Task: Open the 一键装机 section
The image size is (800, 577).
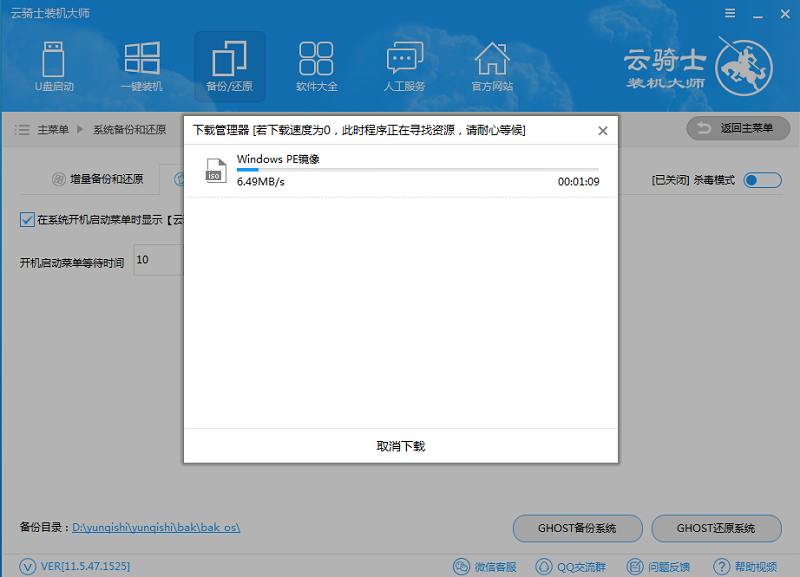Action: point(142,66)
